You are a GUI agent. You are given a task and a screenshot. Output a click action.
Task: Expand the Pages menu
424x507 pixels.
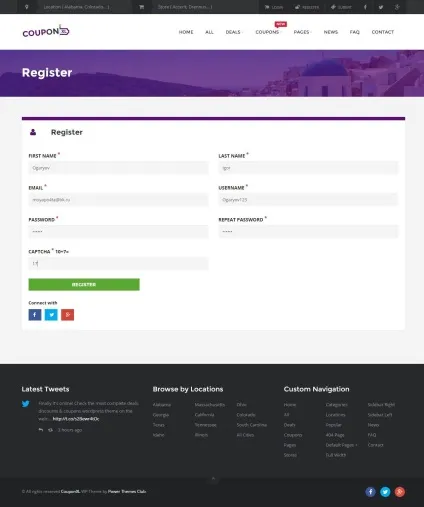coord(302,32)
